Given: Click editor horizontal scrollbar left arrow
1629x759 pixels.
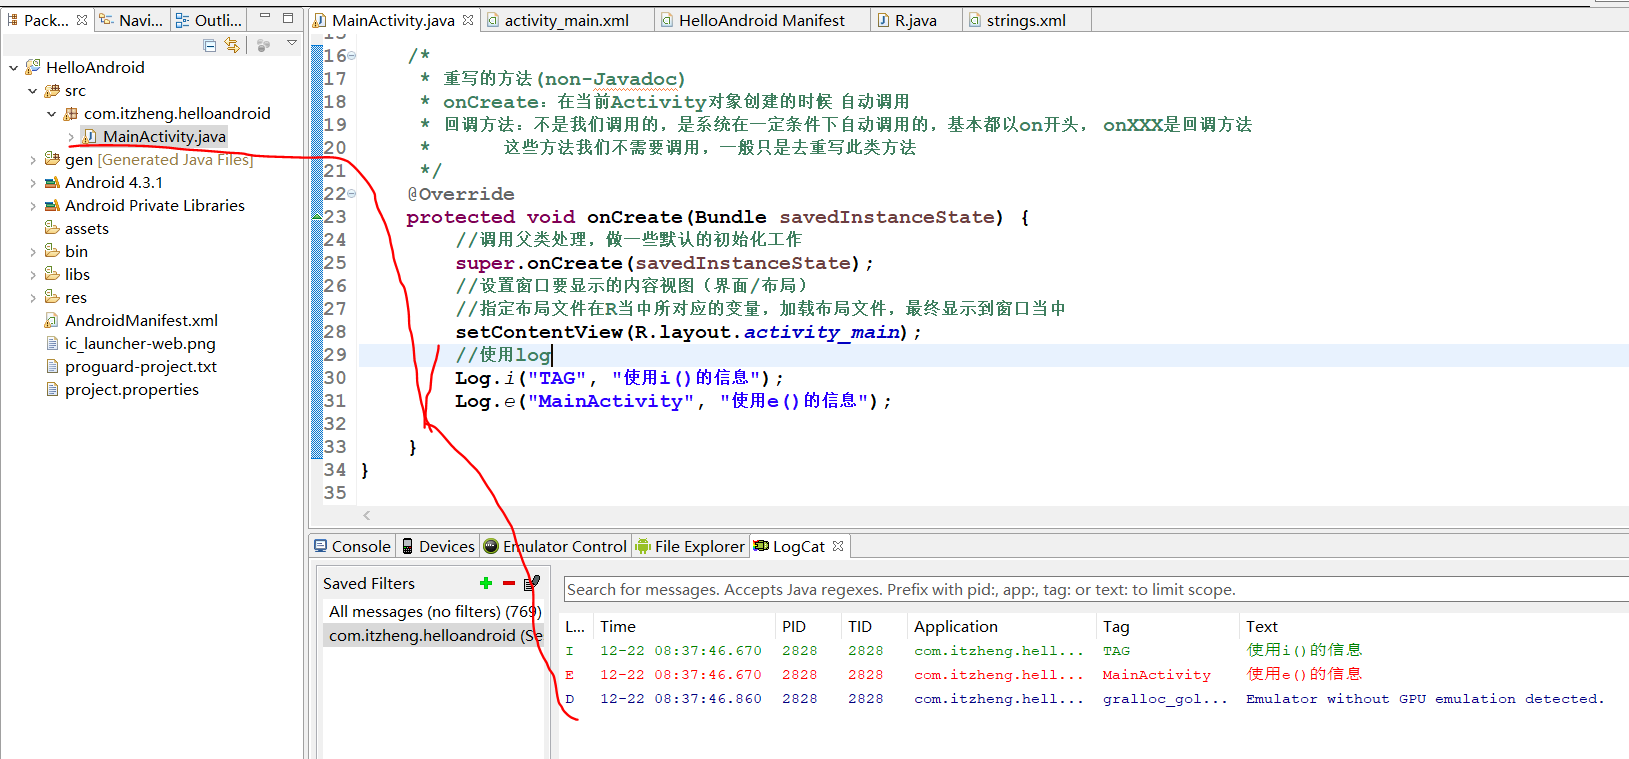Looking at the screenshot, I should click(x=367, y=515).
